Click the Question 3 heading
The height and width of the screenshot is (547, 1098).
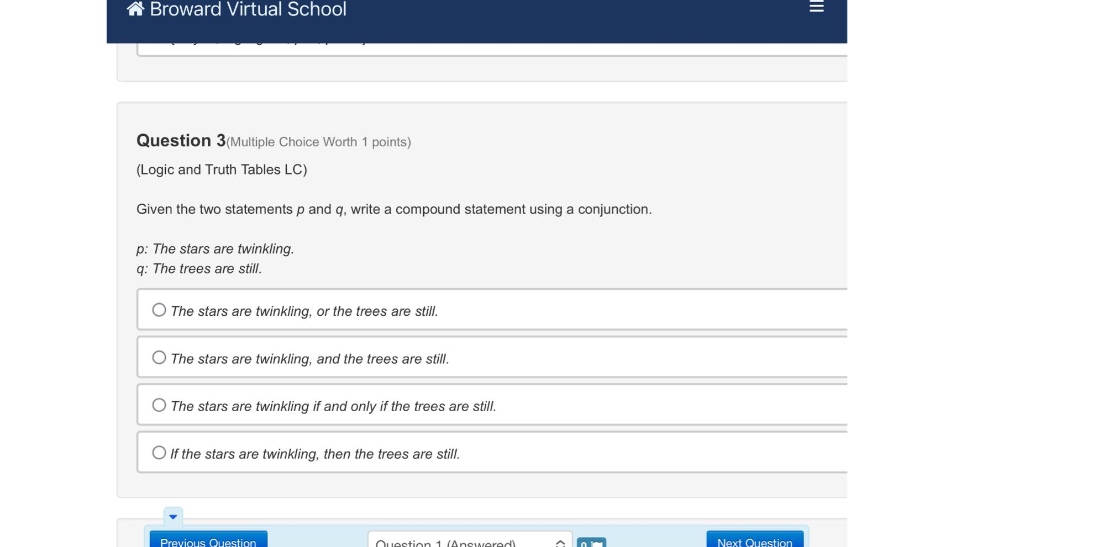click(x=181, y=140)
